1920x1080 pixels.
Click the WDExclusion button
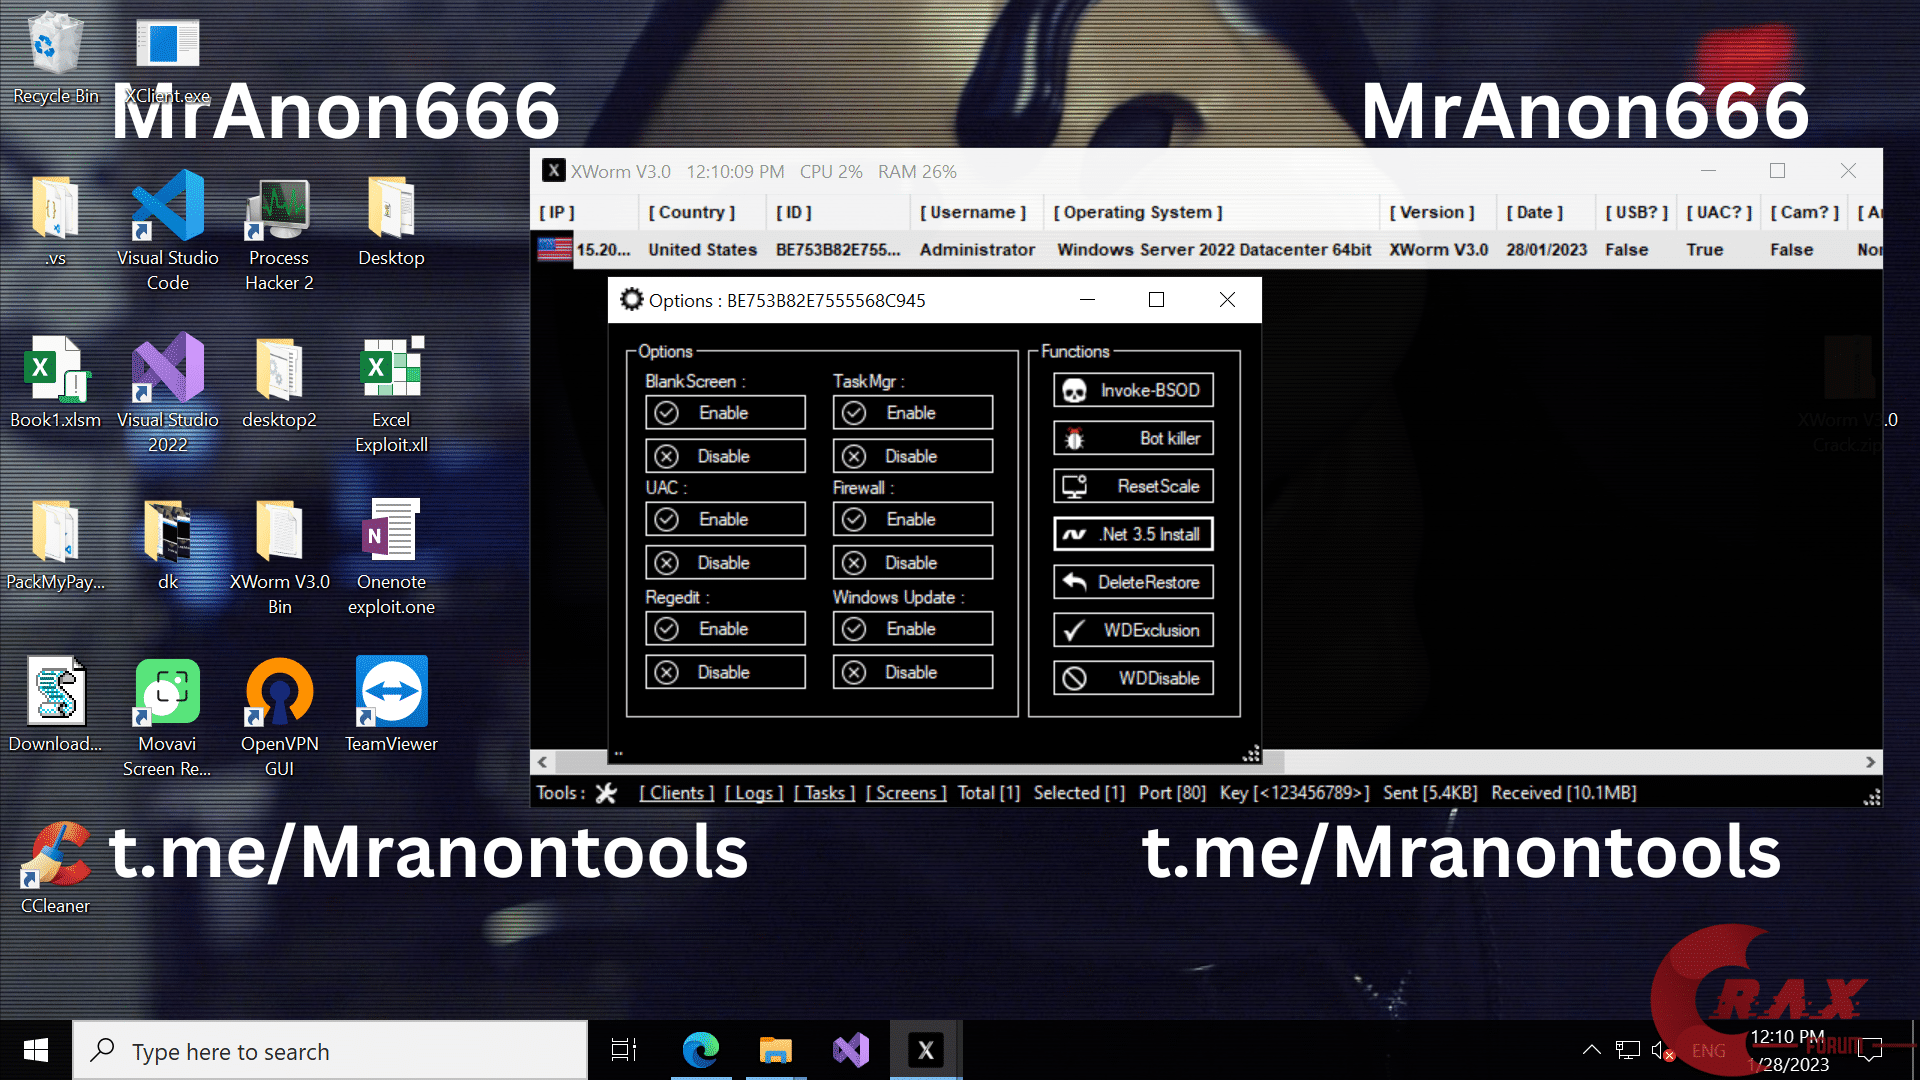point(1133,630)
